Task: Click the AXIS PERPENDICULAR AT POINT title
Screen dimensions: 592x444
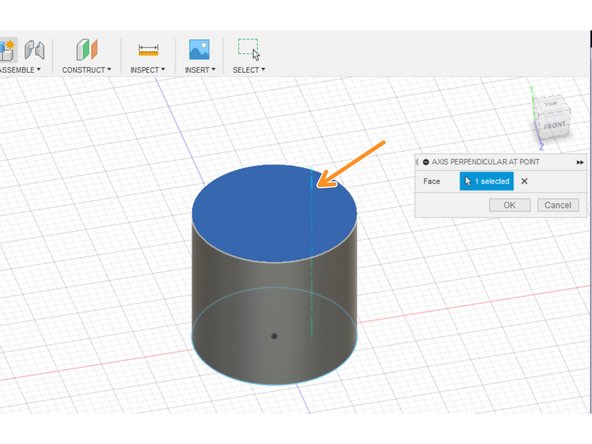Action: point(485,162)
